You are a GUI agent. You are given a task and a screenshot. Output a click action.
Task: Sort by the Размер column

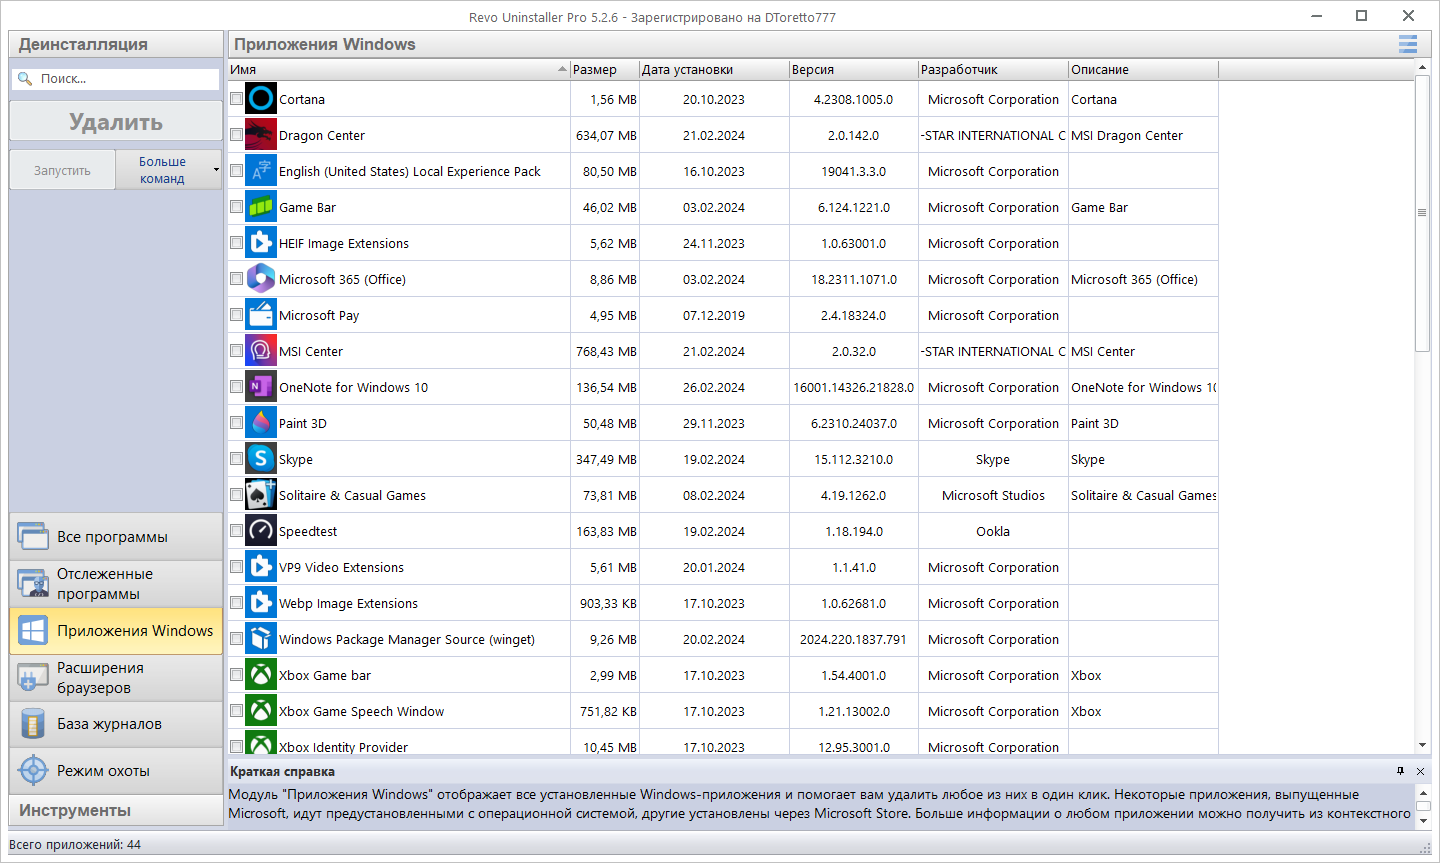click(x=605, y=70)
